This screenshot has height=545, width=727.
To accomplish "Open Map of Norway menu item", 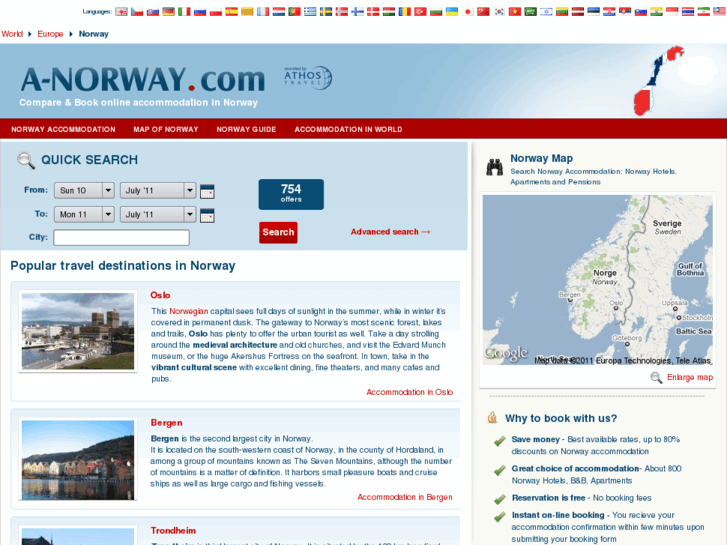I will click(x=166, y=129).
